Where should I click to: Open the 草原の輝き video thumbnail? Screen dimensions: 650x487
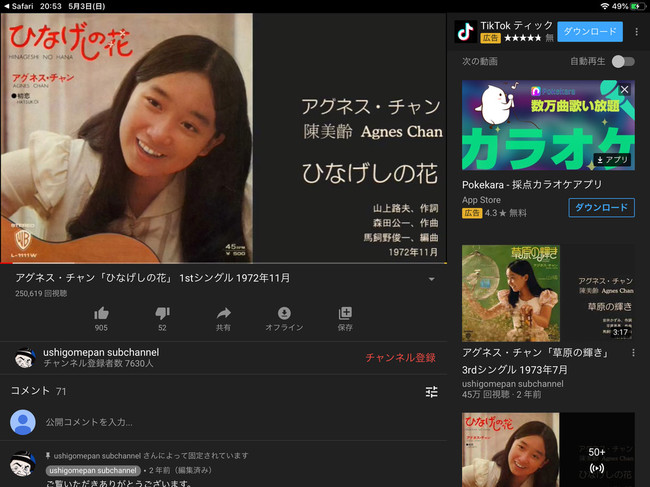click(548, 293)
